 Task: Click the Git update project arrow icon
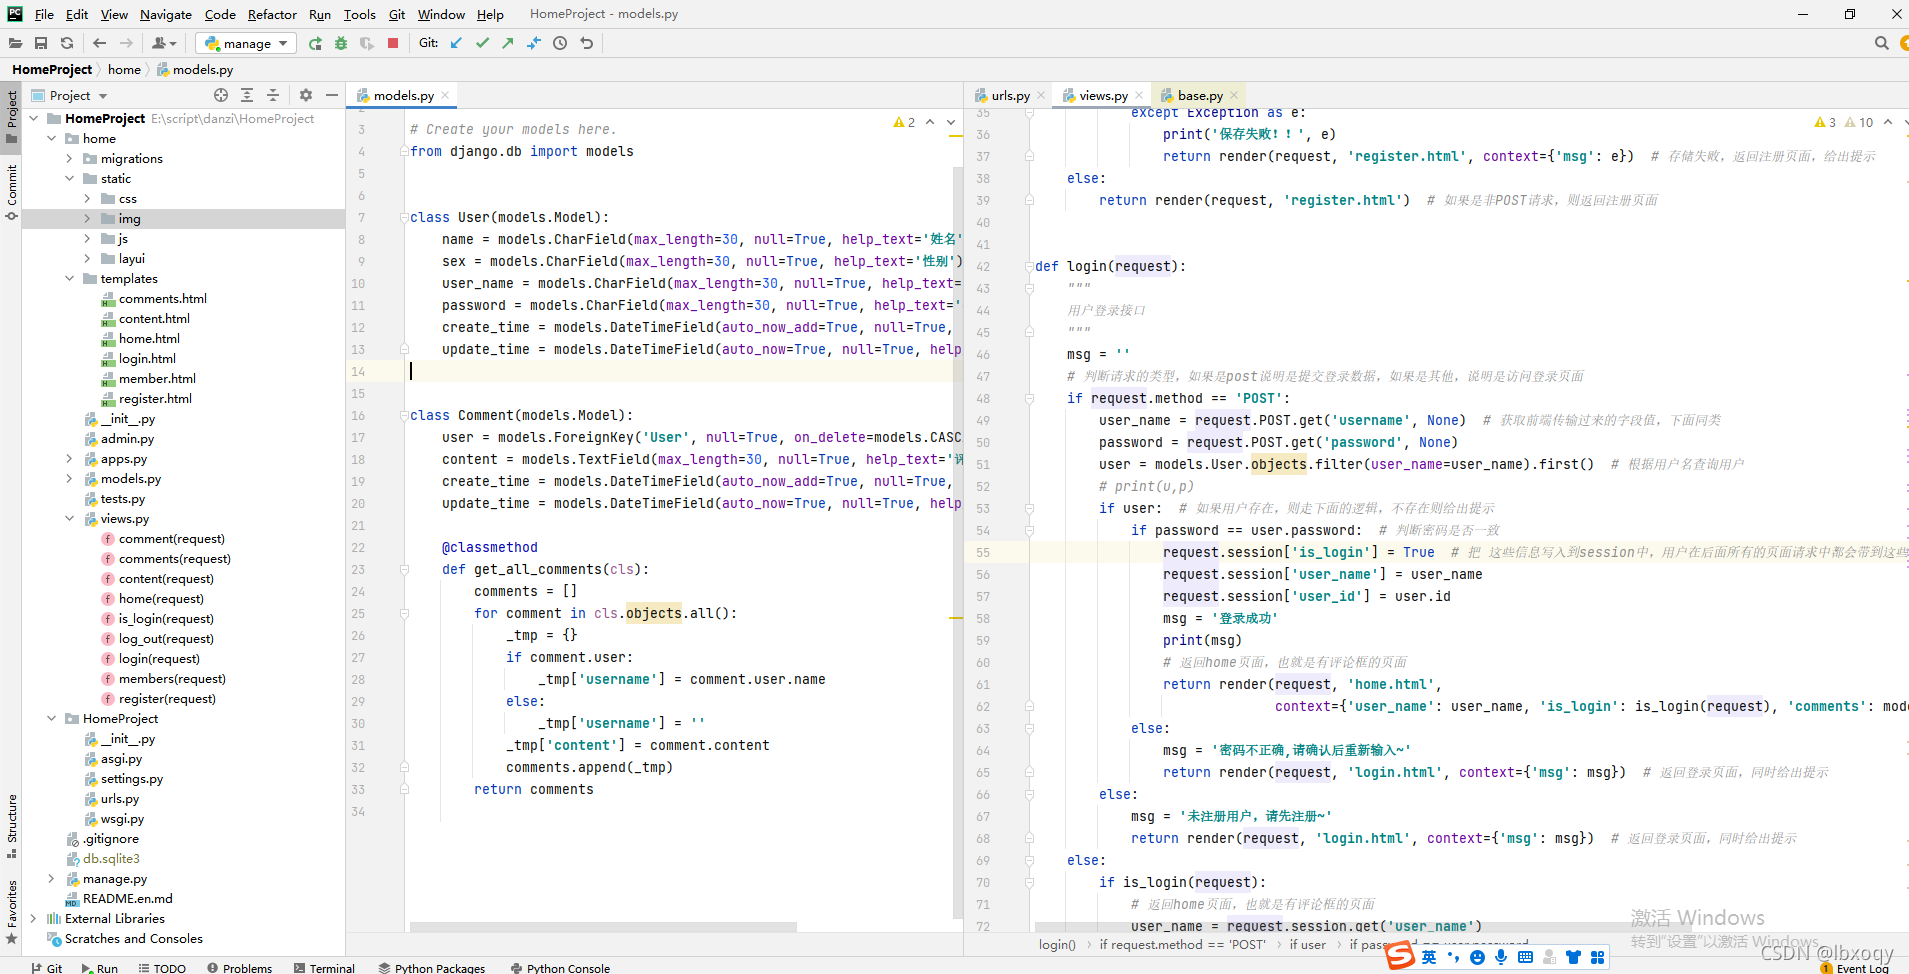point(456,43)
